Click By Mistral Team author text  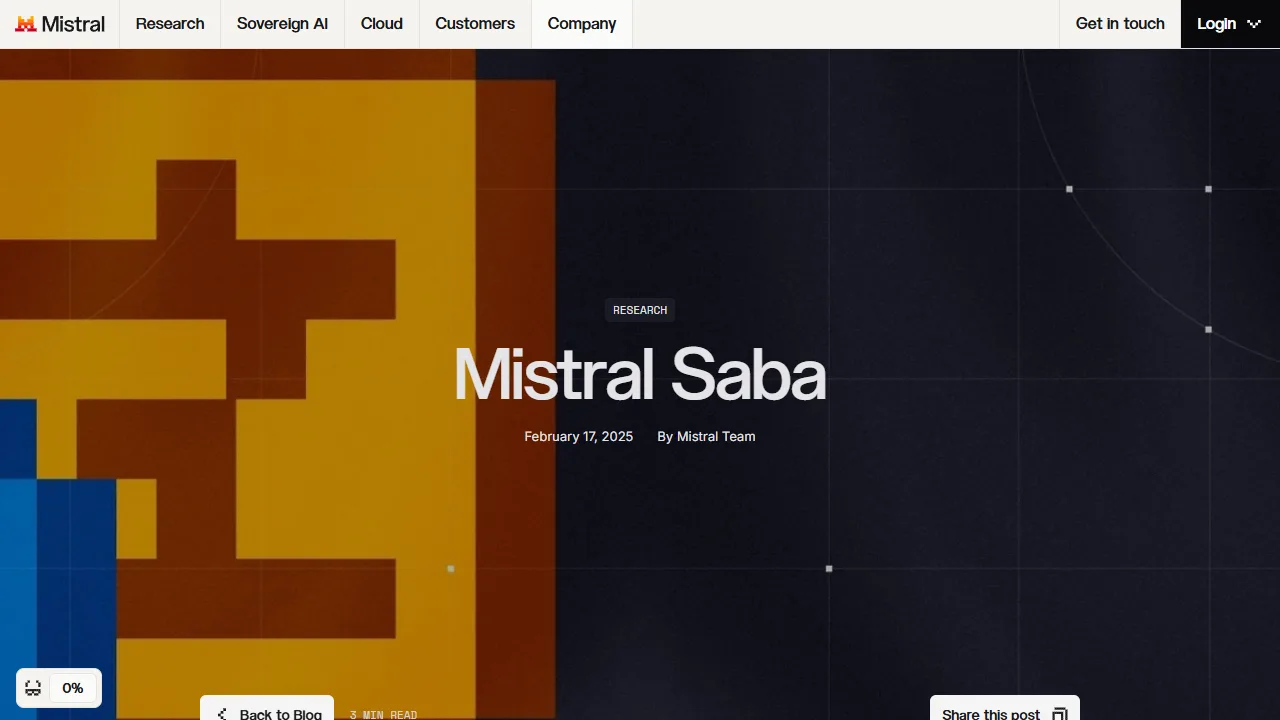pos(706,436)
